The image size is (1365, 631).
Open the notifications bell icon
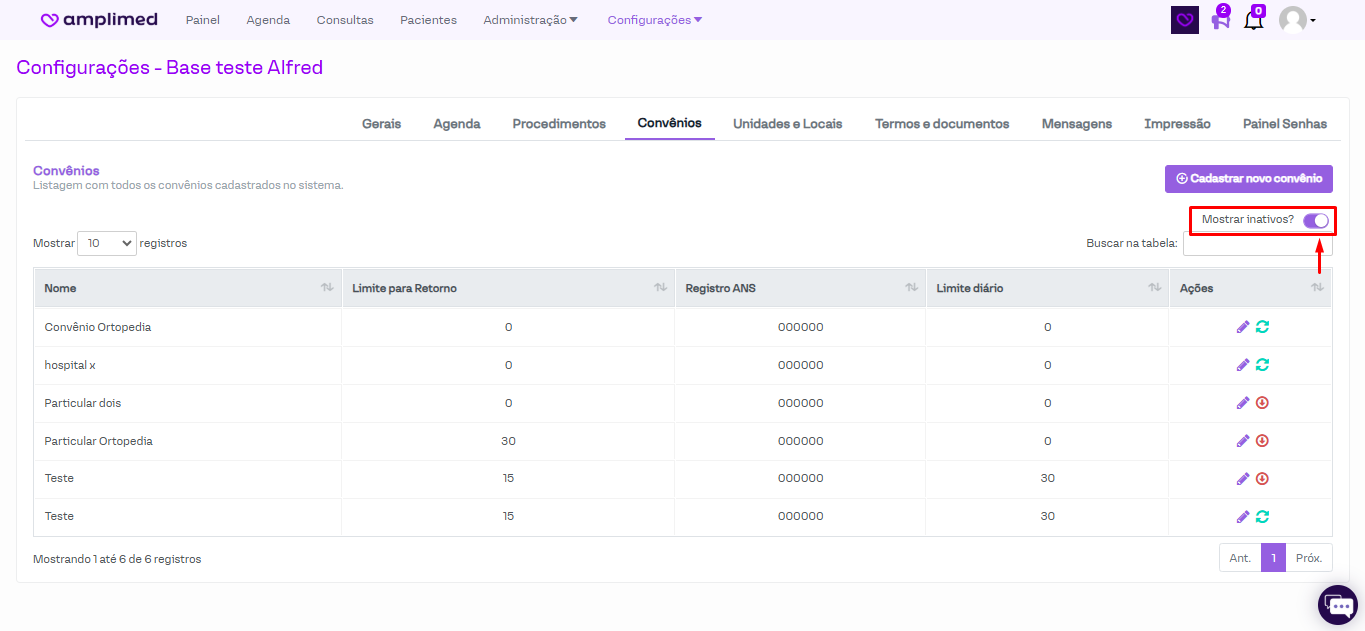[x=1253, y=20]
